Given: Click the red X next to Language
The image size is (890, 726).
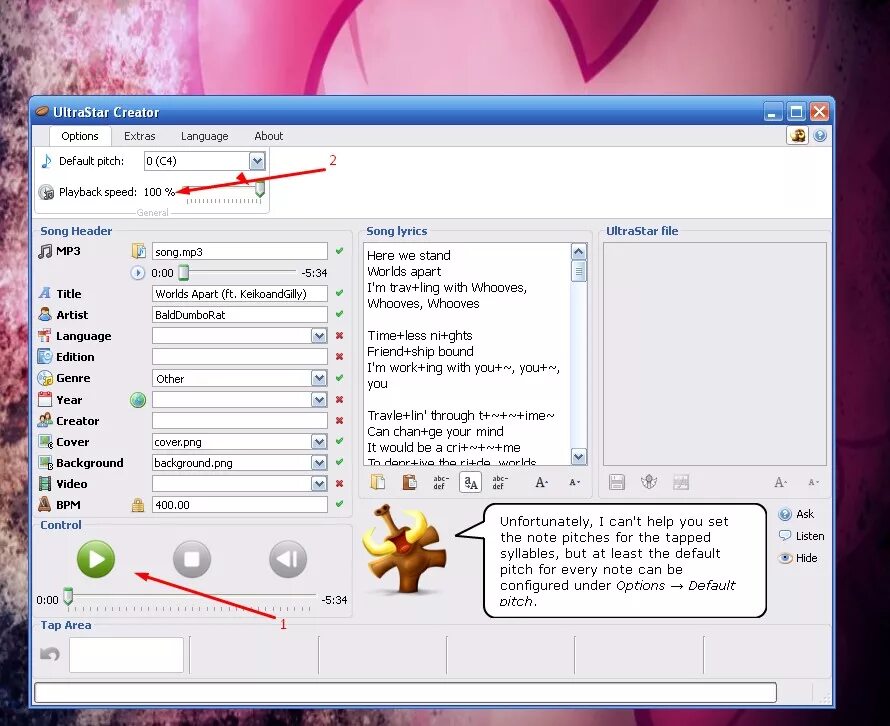Looking at the screenshot, I should coord(339,335).
